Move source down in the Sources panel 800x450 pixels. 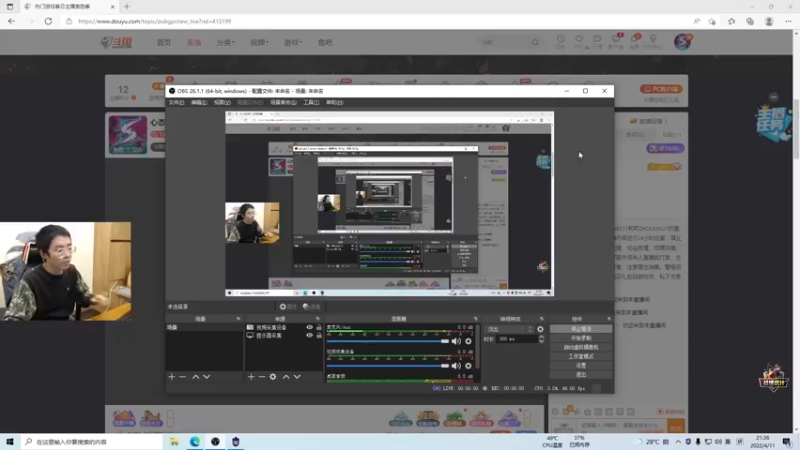[297, 377]
